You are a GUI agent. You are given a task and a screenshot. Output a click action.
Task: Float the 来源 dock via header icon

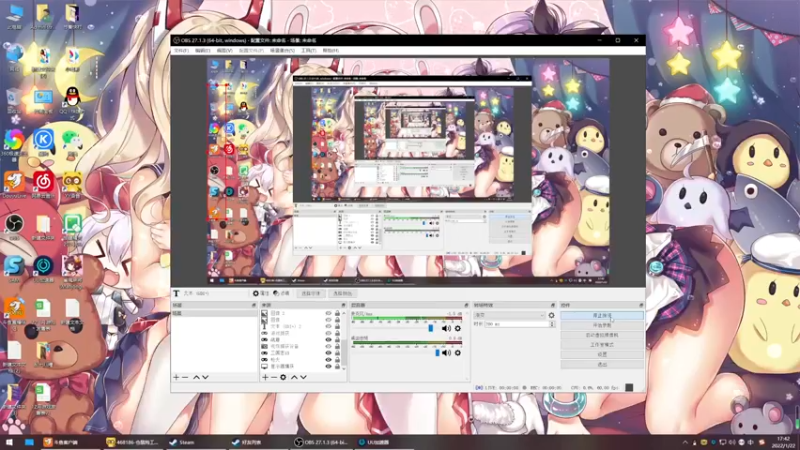343,305
